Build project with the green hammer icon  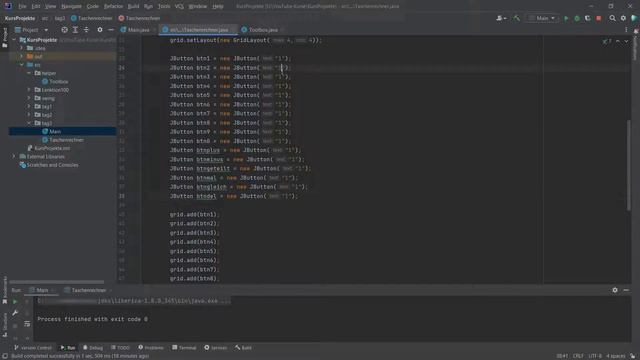coord(516,18)
